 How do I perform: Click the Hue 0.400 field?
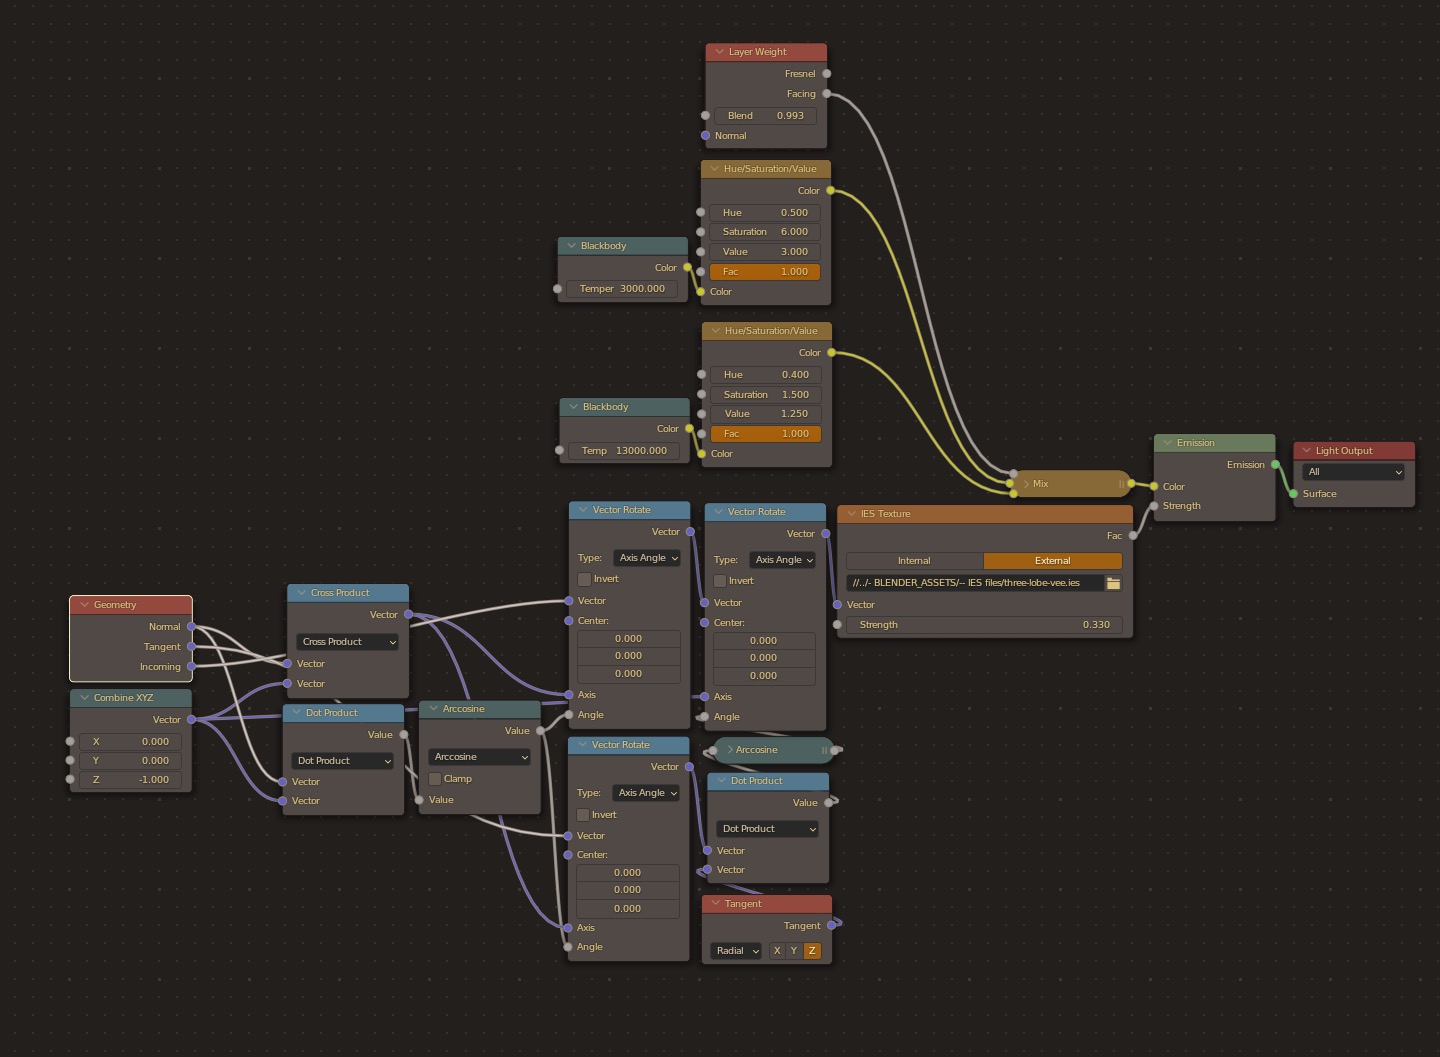pyautogui.click(x=766, y=375)
